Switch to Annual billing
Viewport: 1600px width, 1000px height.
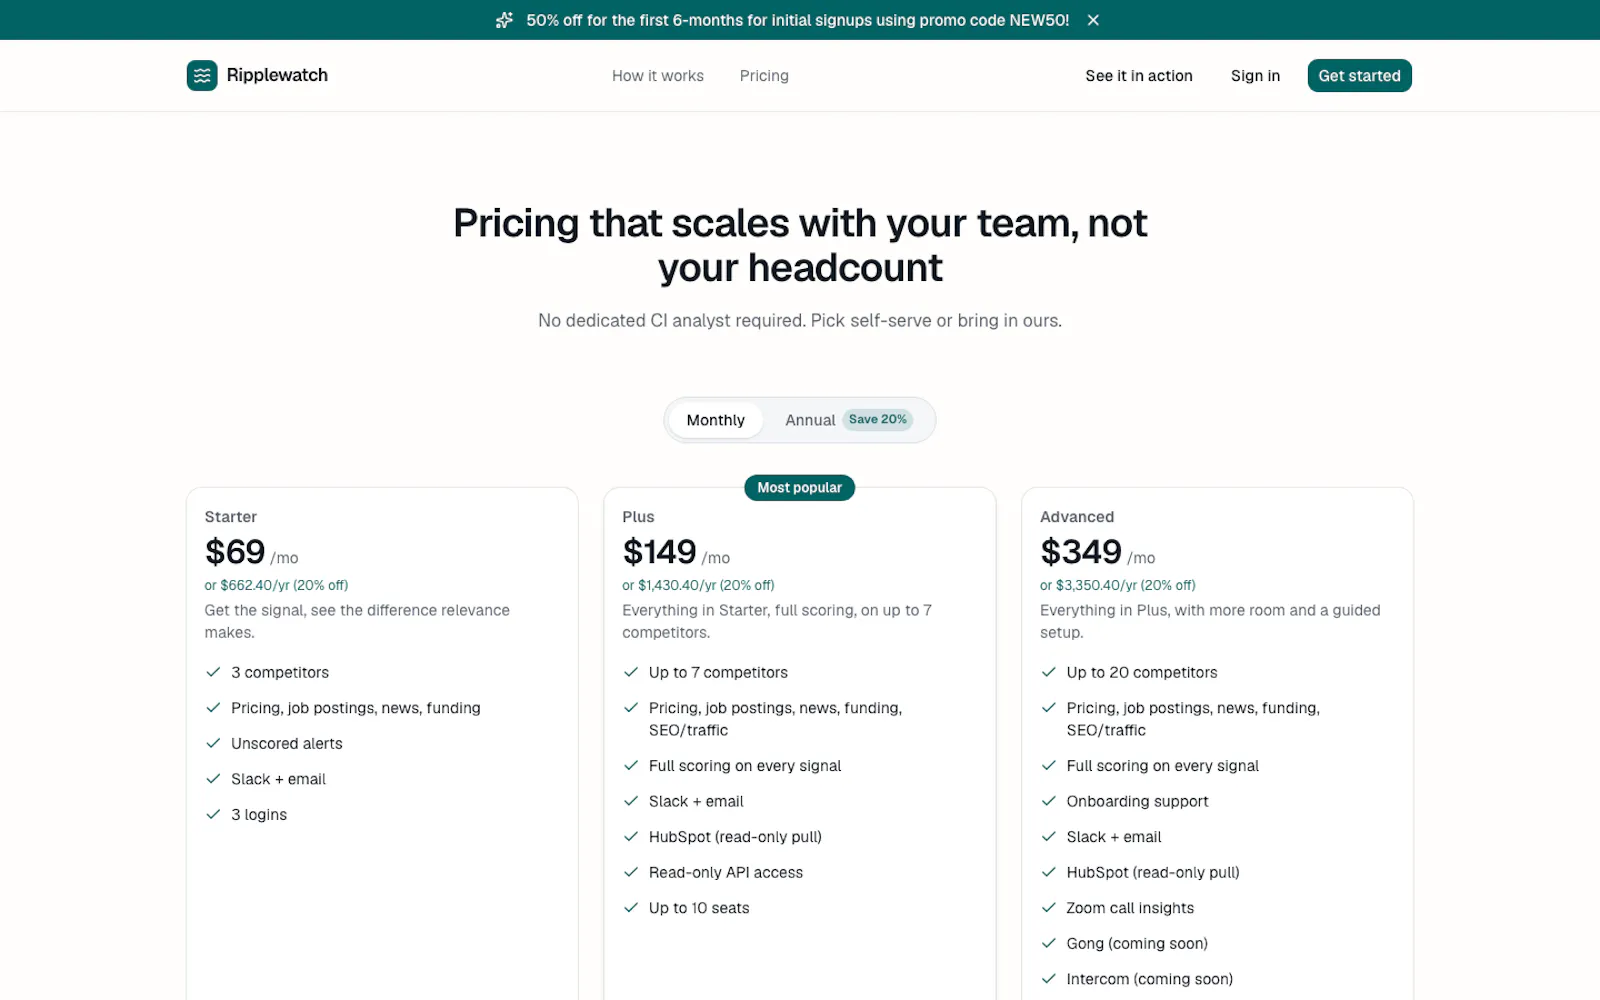(x=809, y=420)
